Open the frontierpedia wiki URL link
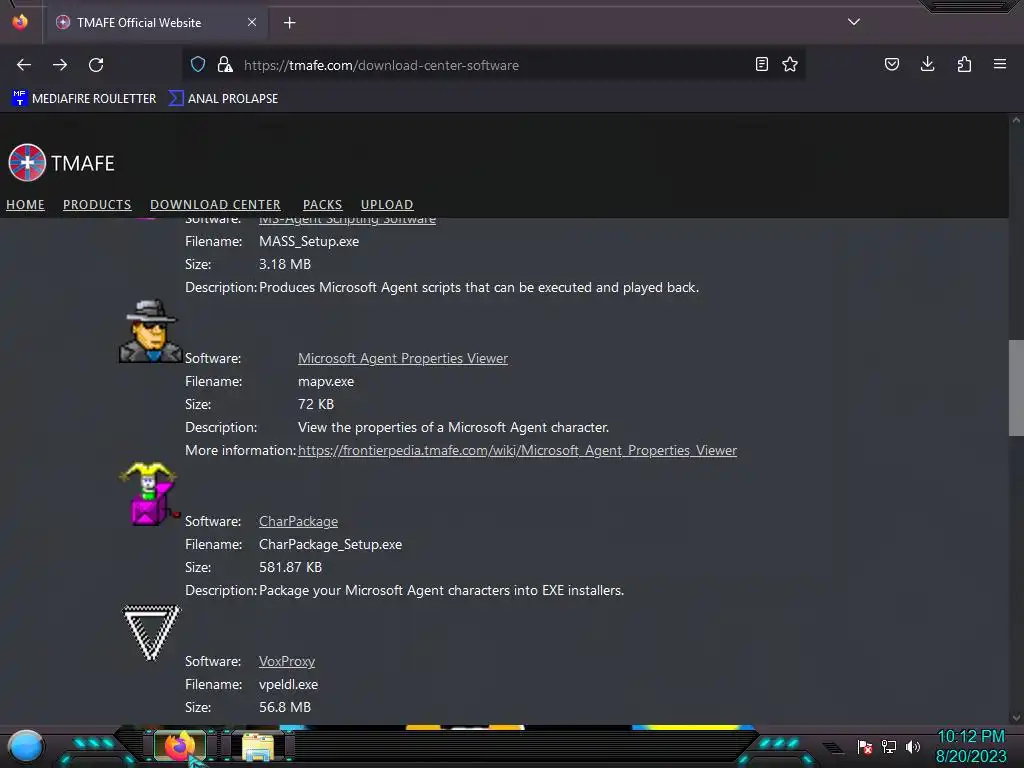Viewport: 1024px width, 768px height. coord(517,451)
